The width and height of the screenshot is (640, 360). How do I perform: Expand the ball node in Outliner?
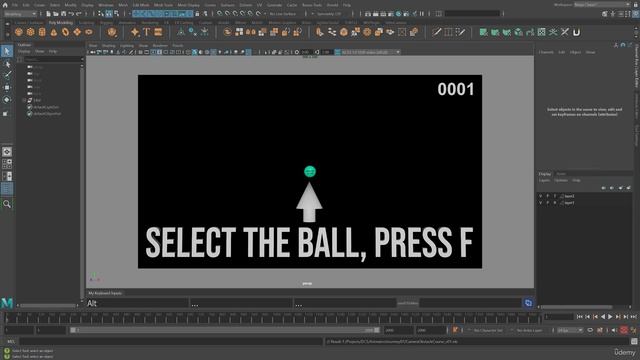[x=24, y=100]
